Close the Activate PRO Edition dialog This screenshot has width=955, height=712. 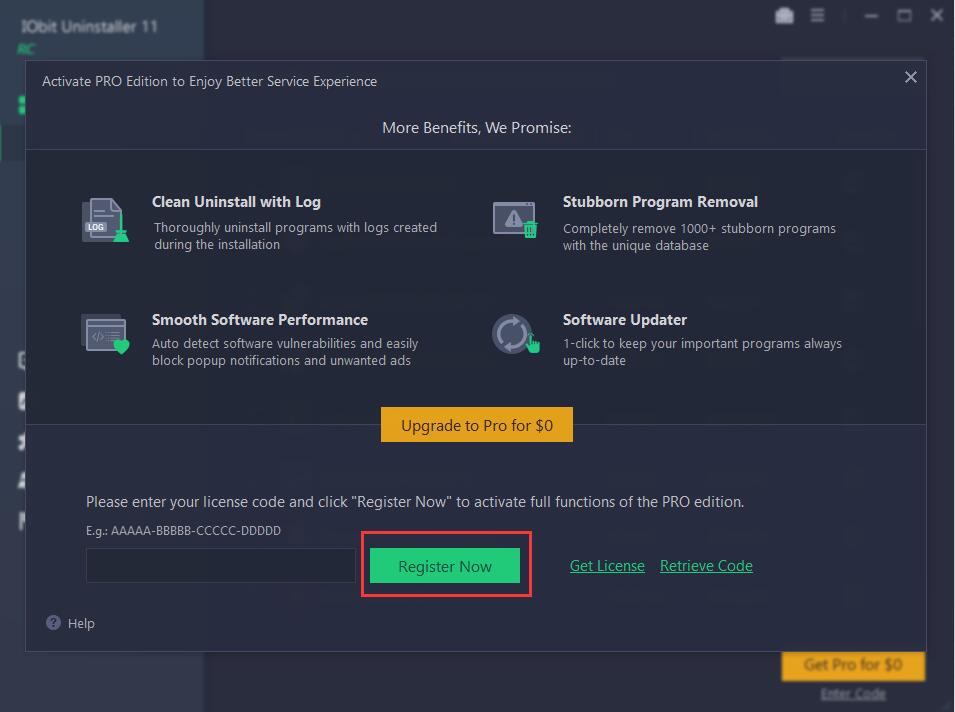coord(910,77)
